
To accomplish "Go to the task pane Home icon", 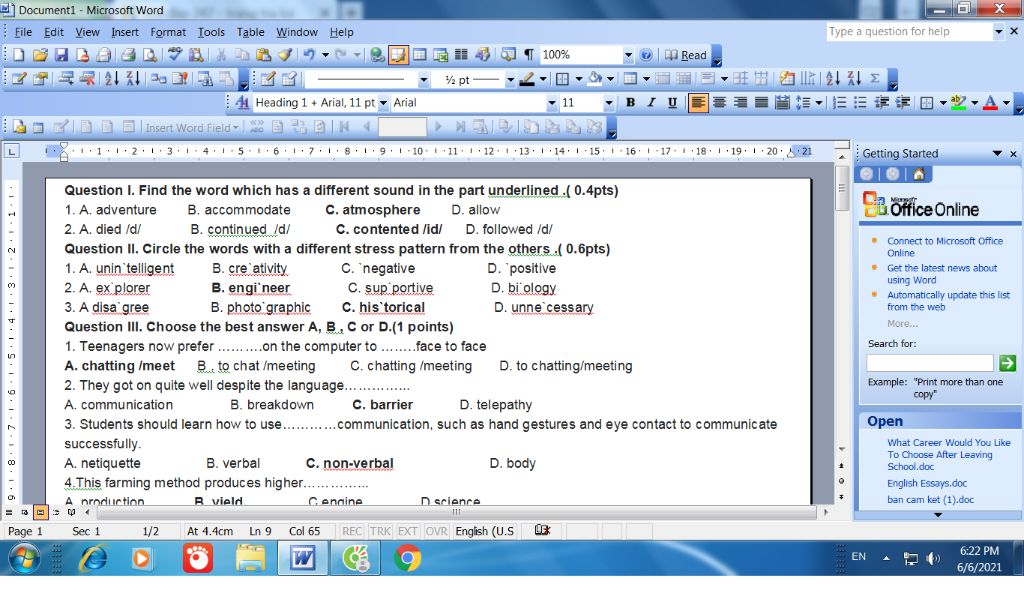I will click(919, 174).
